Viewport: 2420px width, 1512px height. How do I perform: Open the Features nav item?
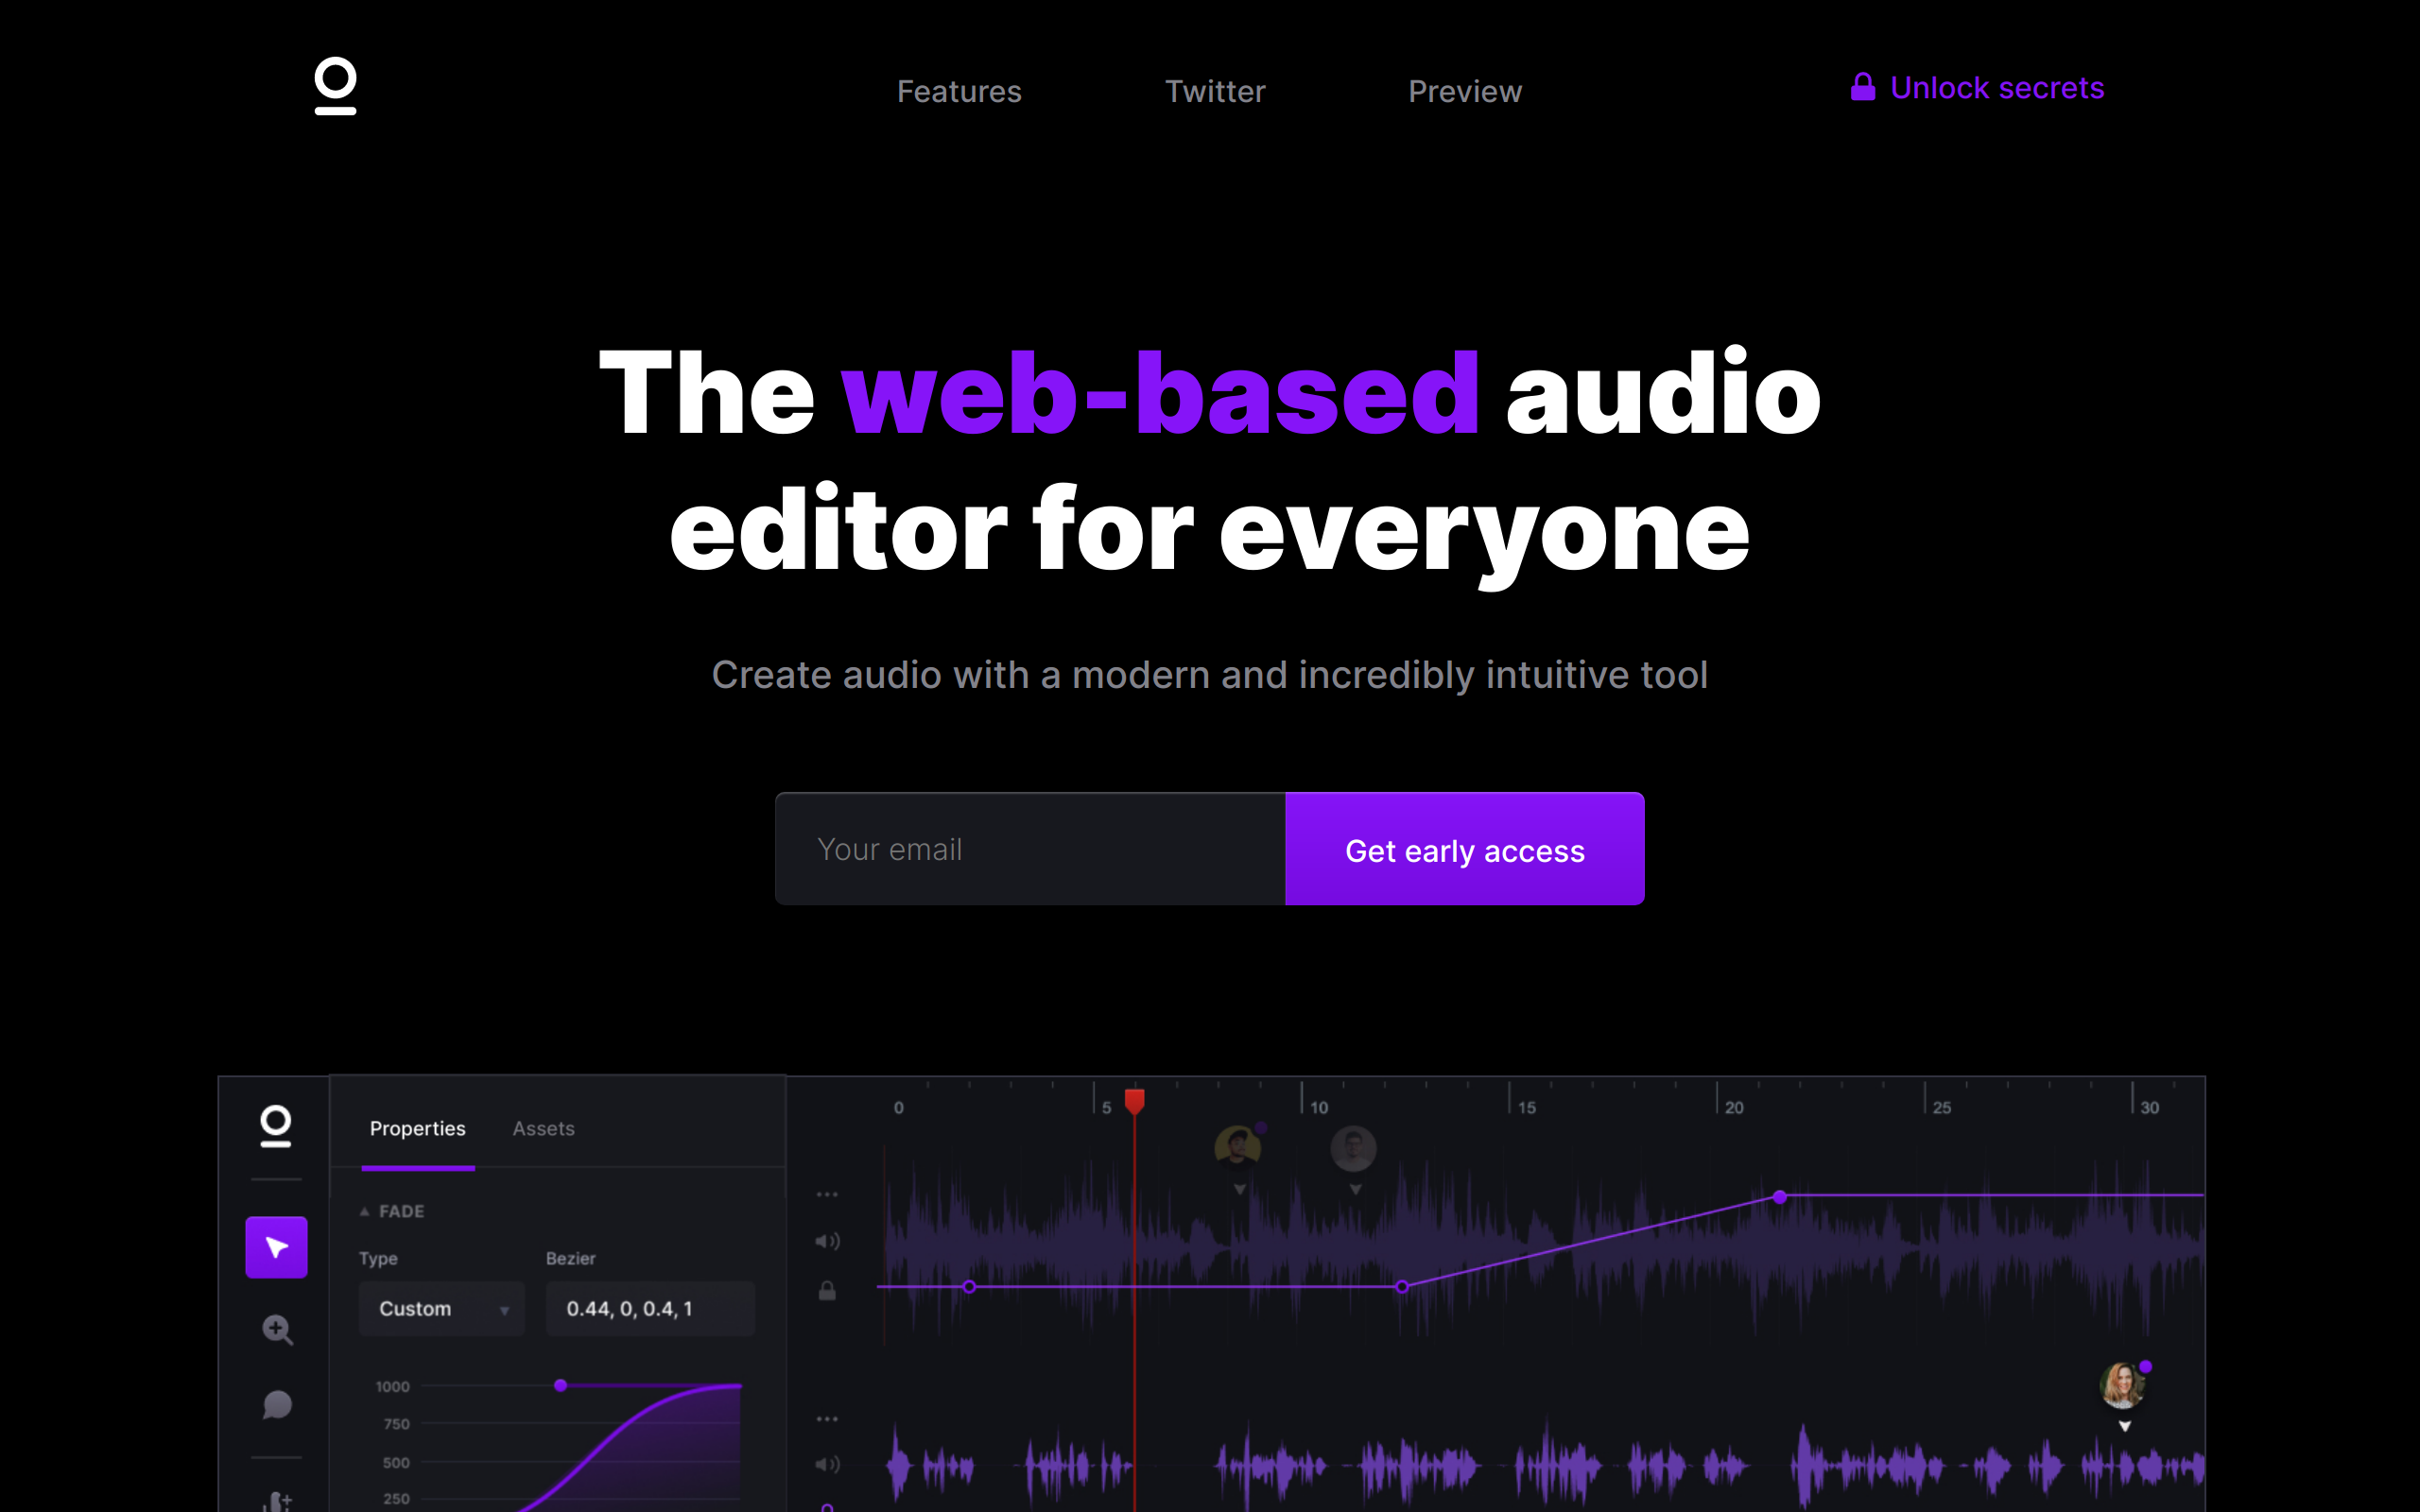point(959,91)
